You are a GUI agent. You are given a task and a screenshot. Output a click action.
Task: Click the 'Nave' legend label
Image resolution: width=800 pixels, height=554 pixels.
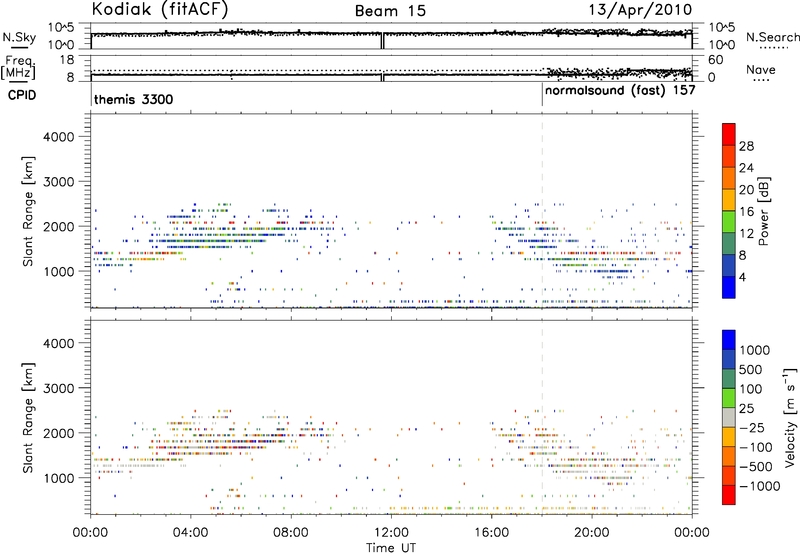[x=761, y=70]
